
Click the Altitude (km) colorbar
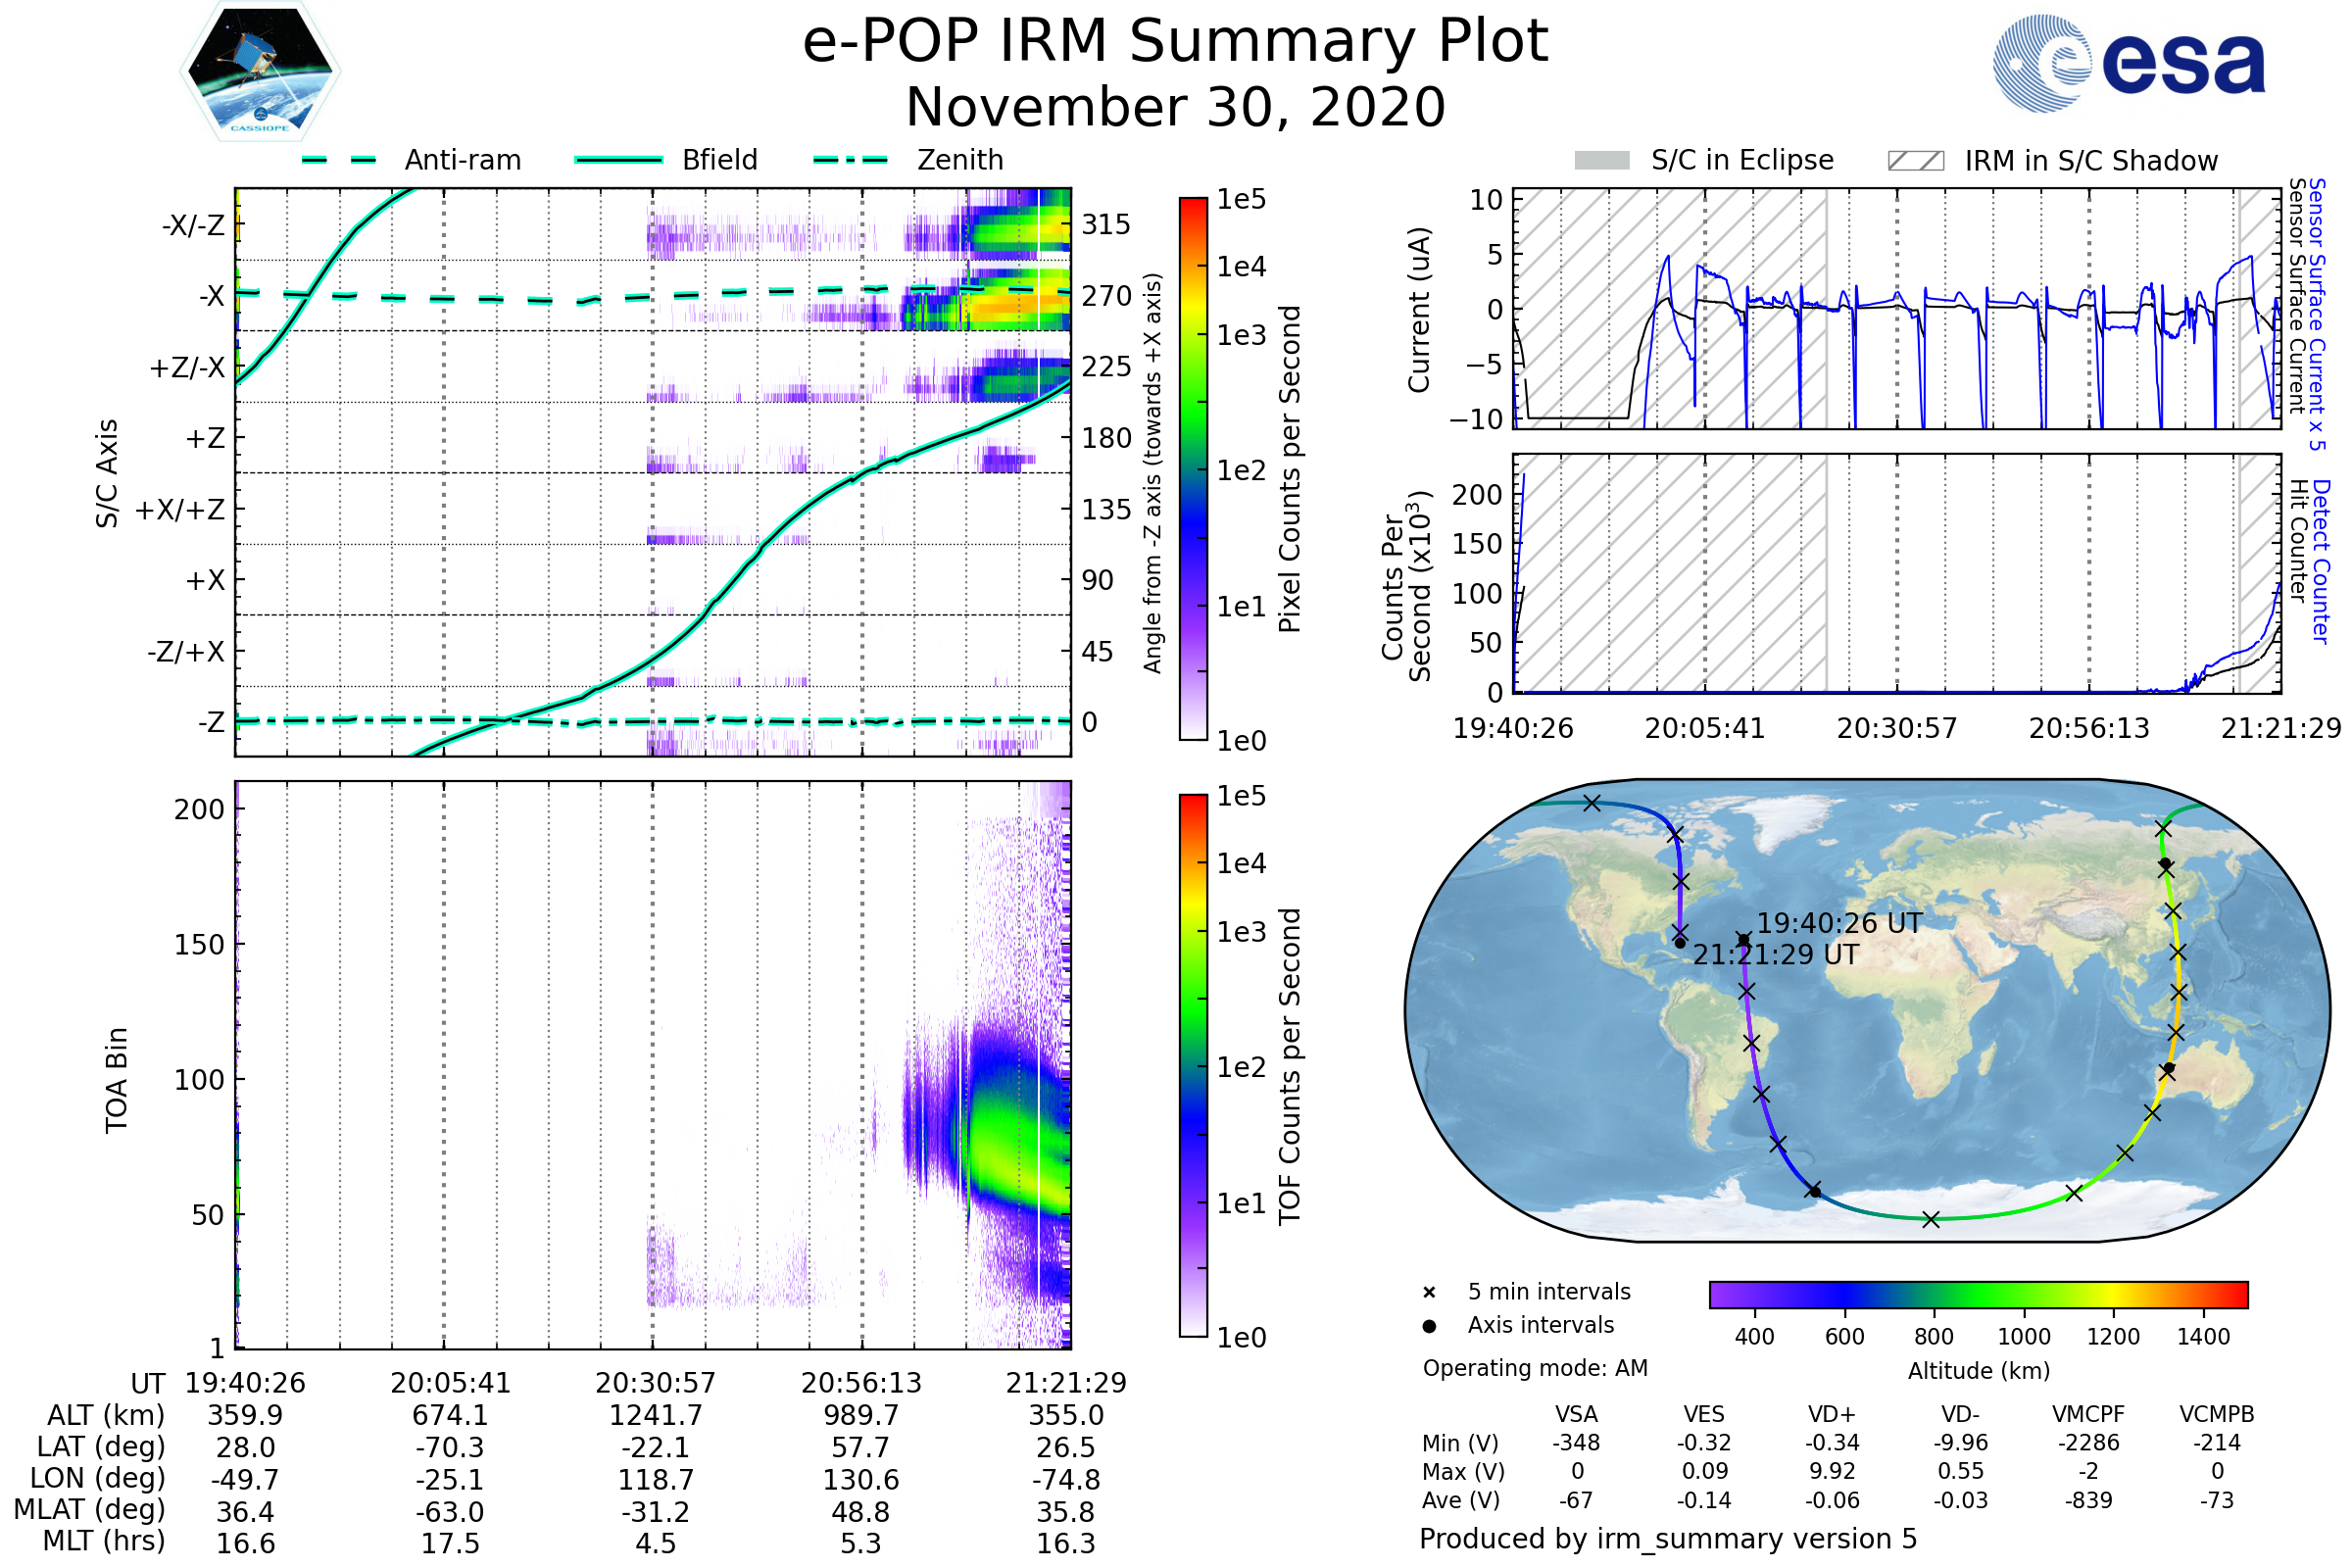1978,1295
